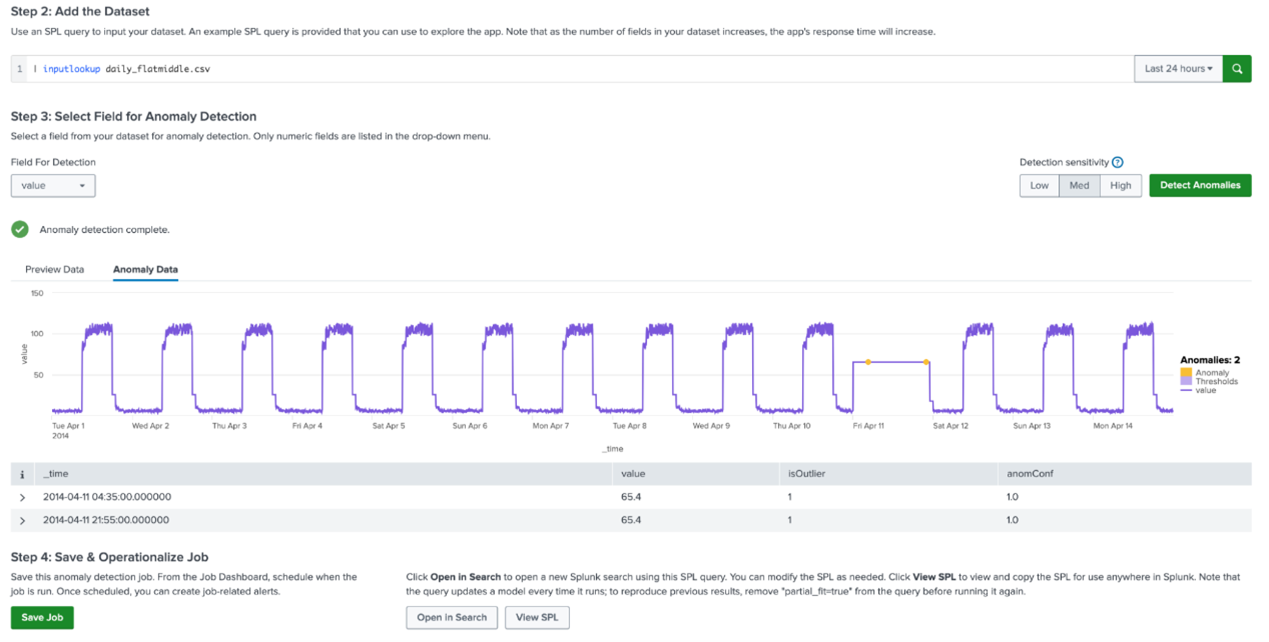Open the Field For Detection value dropdown
Screen dimensions: 1269x642
click(53, 185)
